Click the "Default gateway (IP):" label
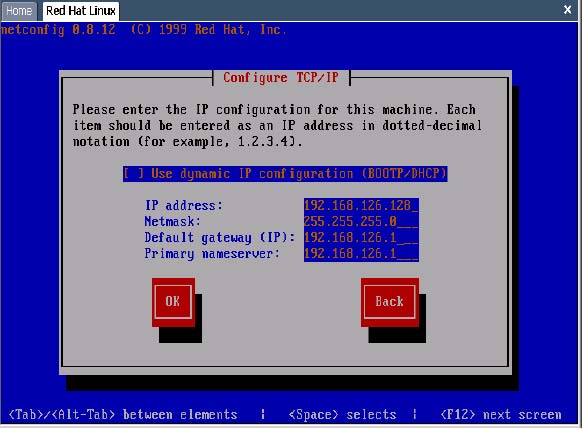The image size is (582, 429). [x=220, y=238]
